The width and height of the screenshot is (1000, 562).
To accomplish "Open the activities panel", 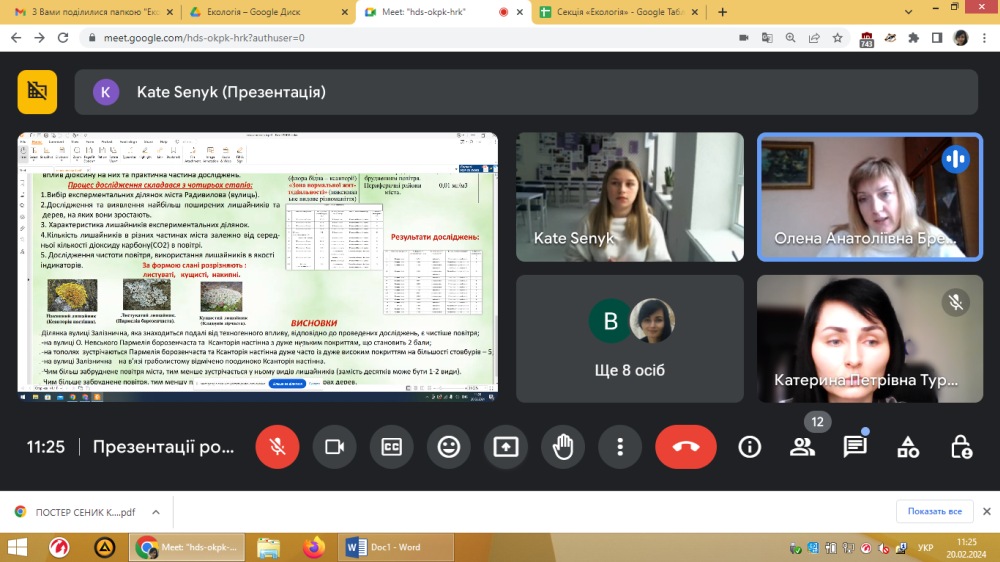I will (908, 447).
